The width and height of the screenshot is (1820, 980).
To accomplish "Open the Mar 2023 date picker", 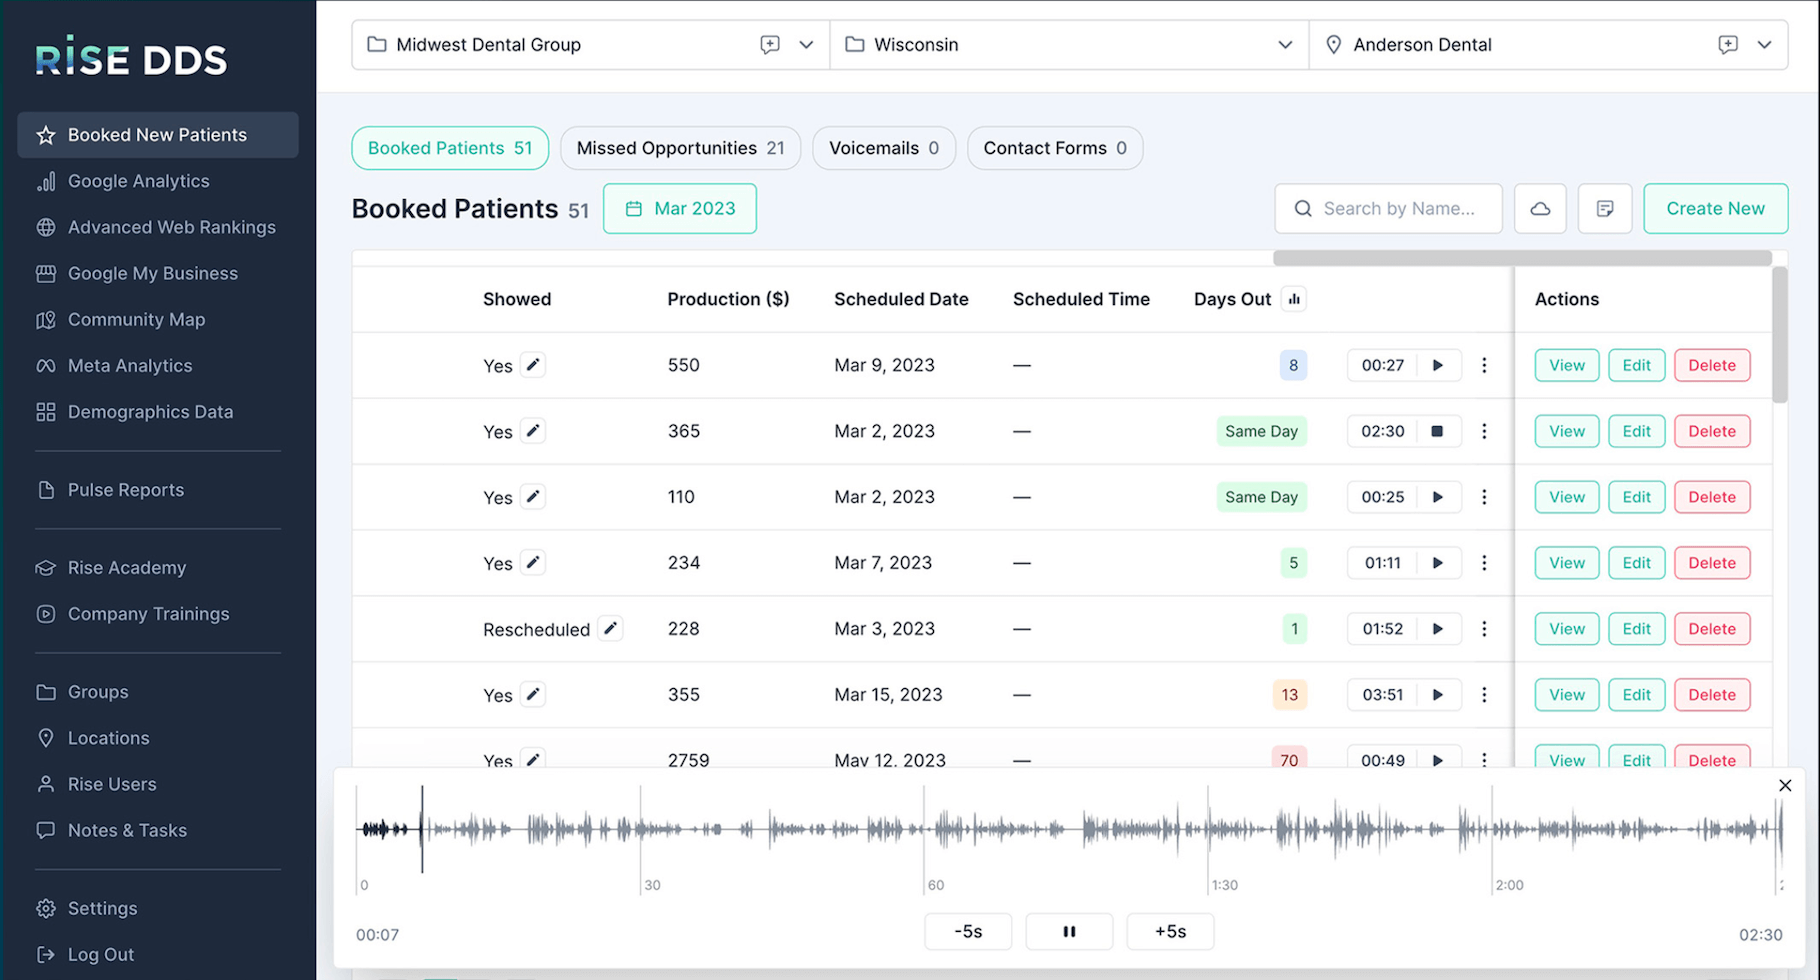I will [x=680, y=209].
